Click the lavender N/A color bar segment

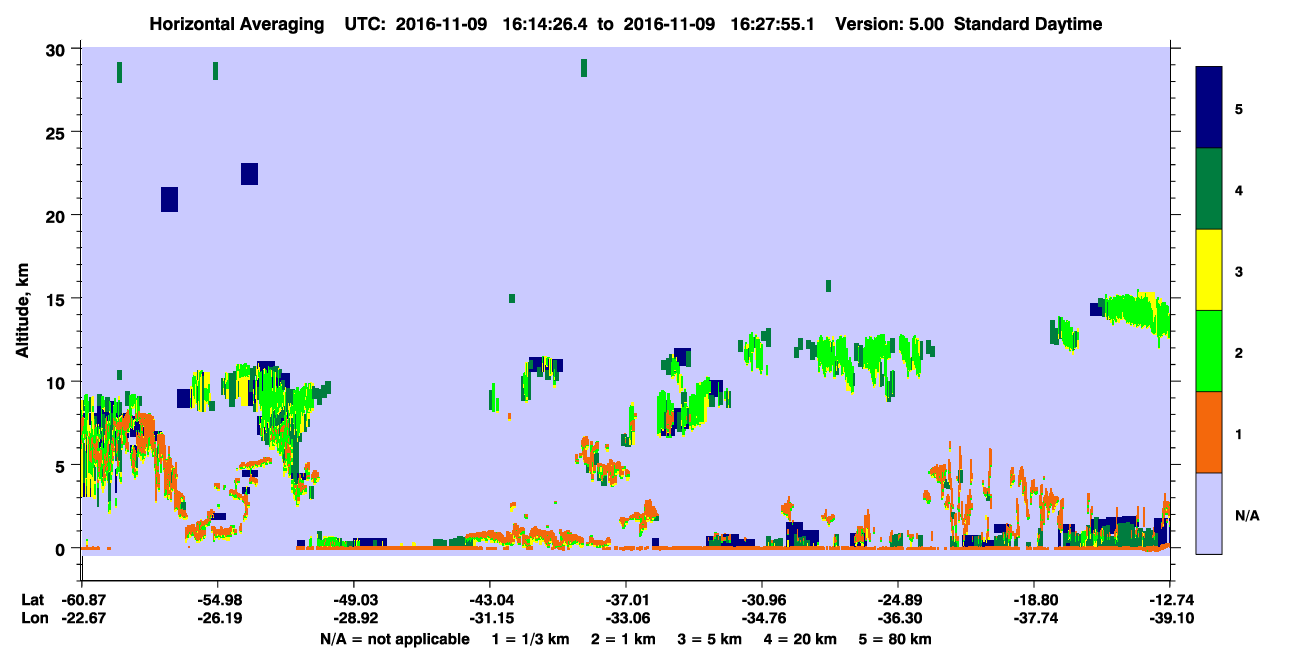(x=1209, y=513)
